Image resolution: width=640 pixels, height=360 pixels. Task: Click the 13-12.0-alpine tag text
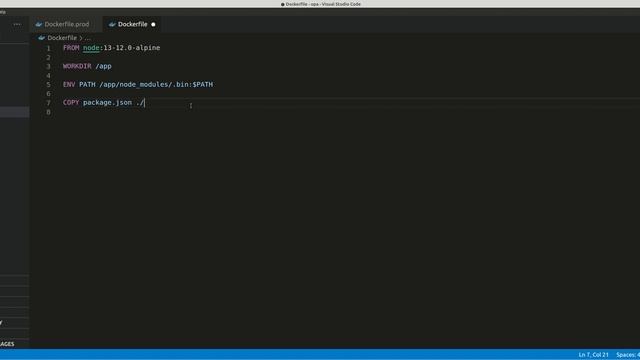point(132,48)
